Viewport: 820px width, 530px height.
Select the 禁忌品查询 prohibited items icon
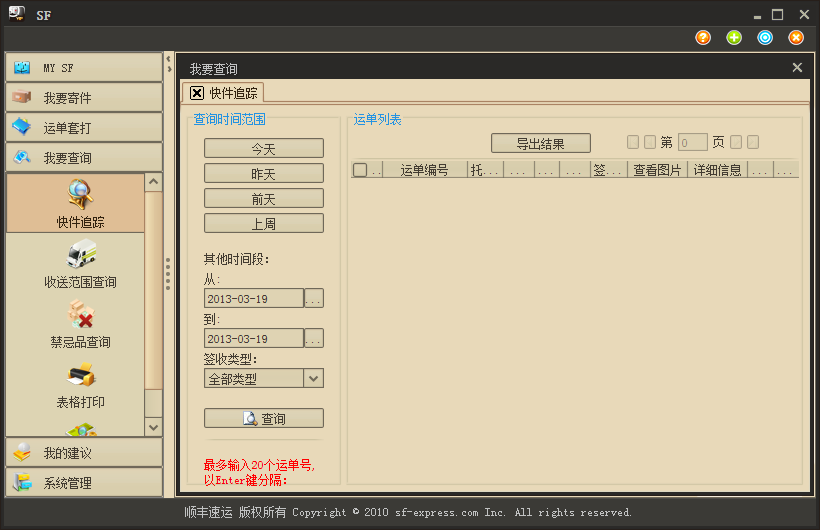coord(81,313)
